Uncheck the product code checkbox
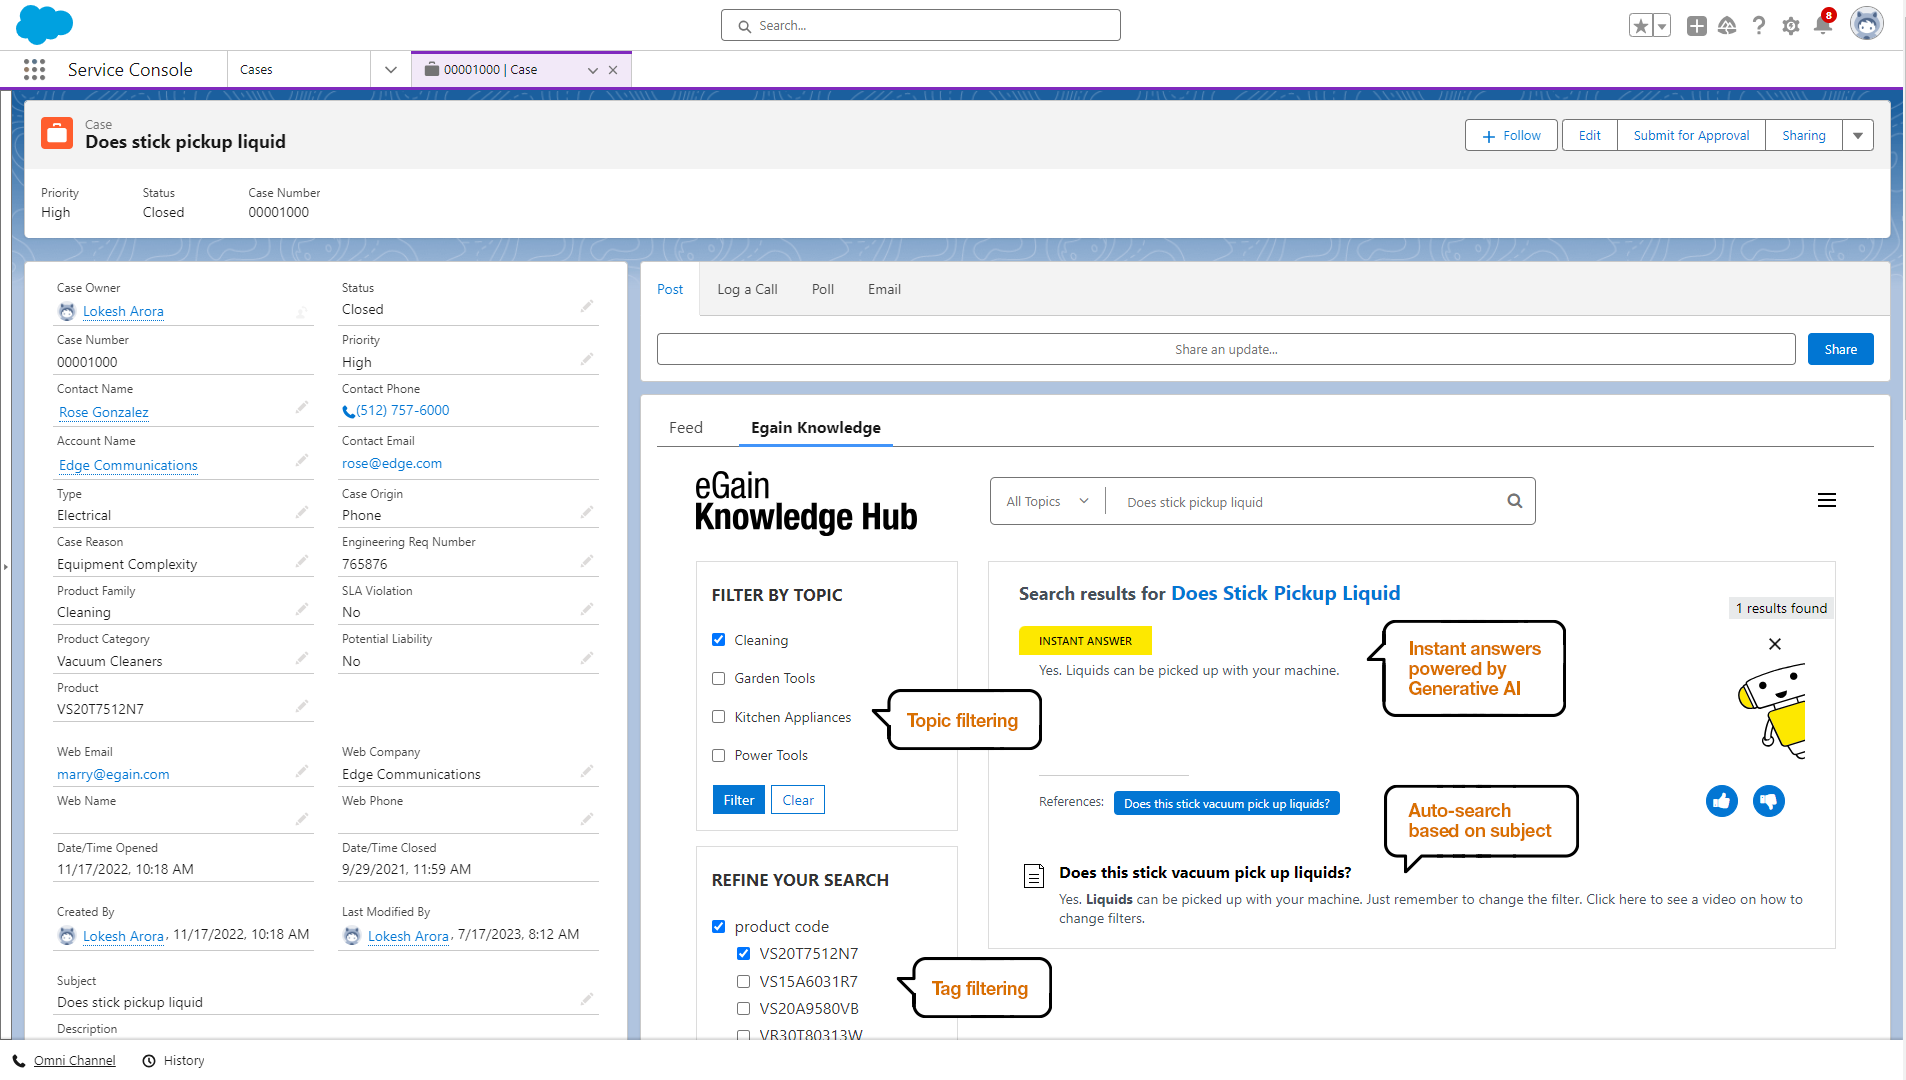 coord(718,926)
